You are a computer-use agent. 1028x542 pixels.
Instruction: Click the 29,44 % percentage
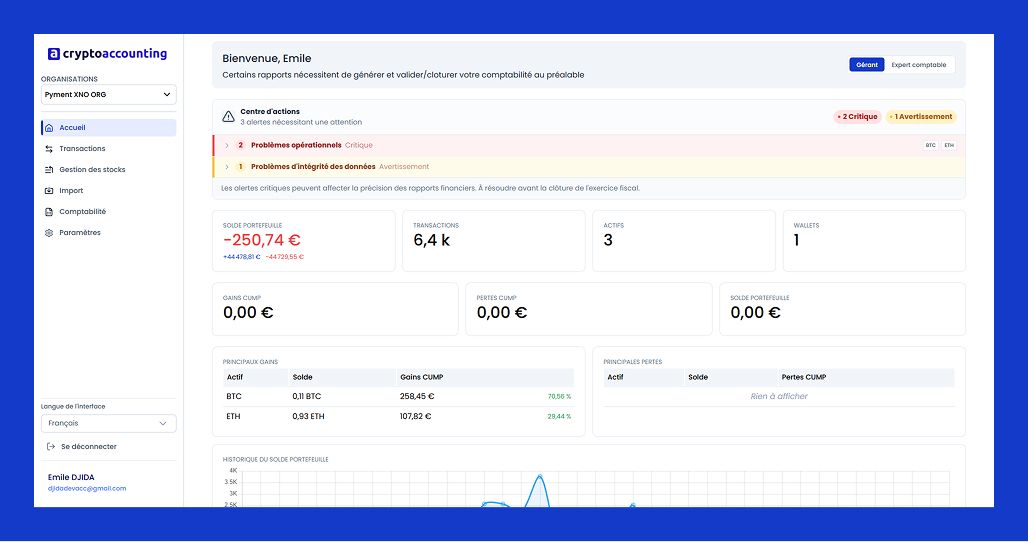click(559, 416)
